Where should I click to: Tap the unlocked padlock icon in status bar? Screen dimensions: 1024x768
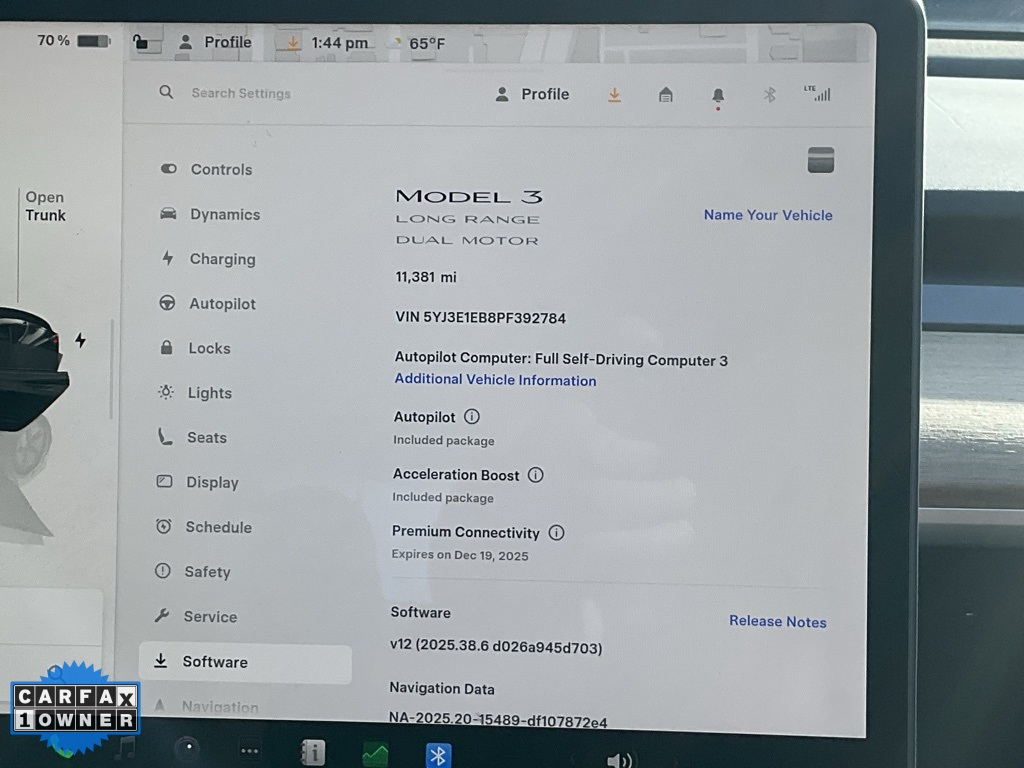click(x=142, y=42)
